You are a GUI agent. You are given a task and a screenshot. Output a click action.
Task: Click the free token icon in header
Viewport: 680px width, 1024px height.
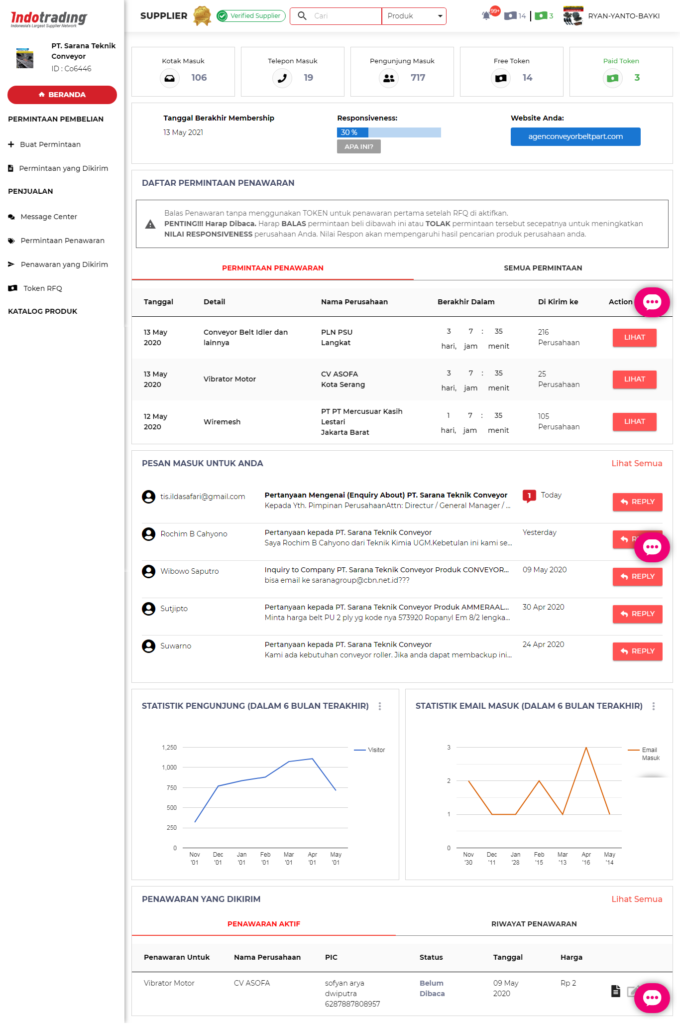click(x=510, y=16)
